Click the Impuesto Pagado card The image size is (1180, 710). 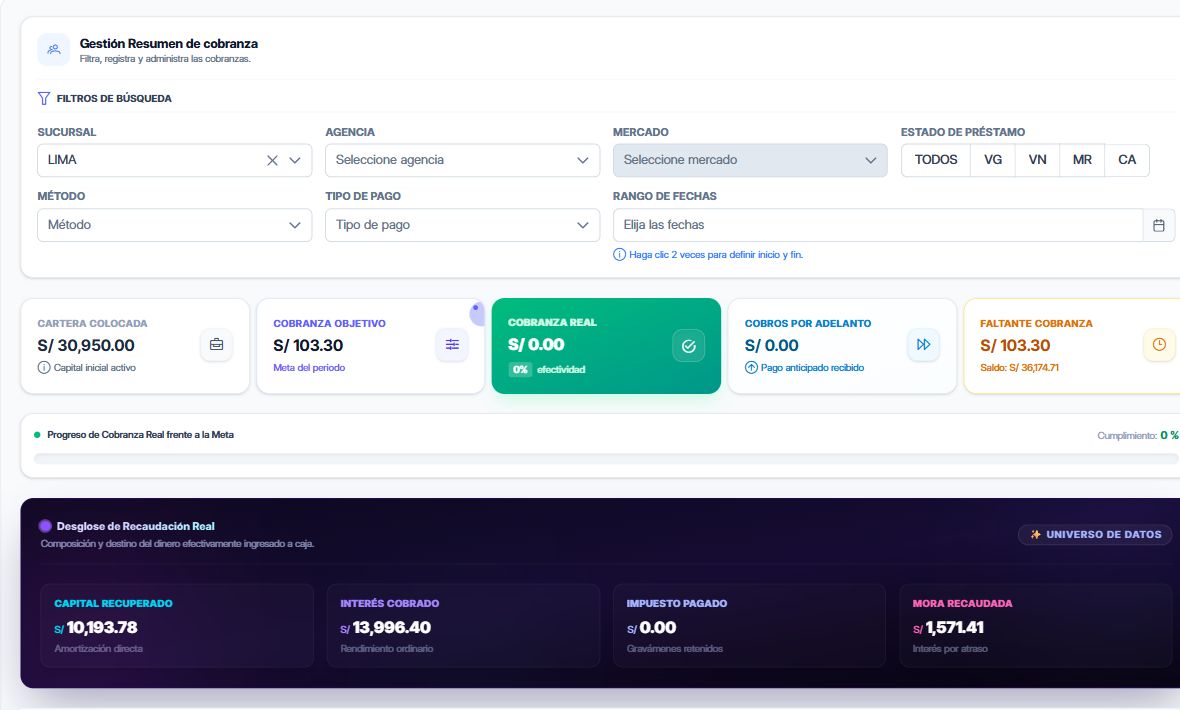click(x=750, y=626)
